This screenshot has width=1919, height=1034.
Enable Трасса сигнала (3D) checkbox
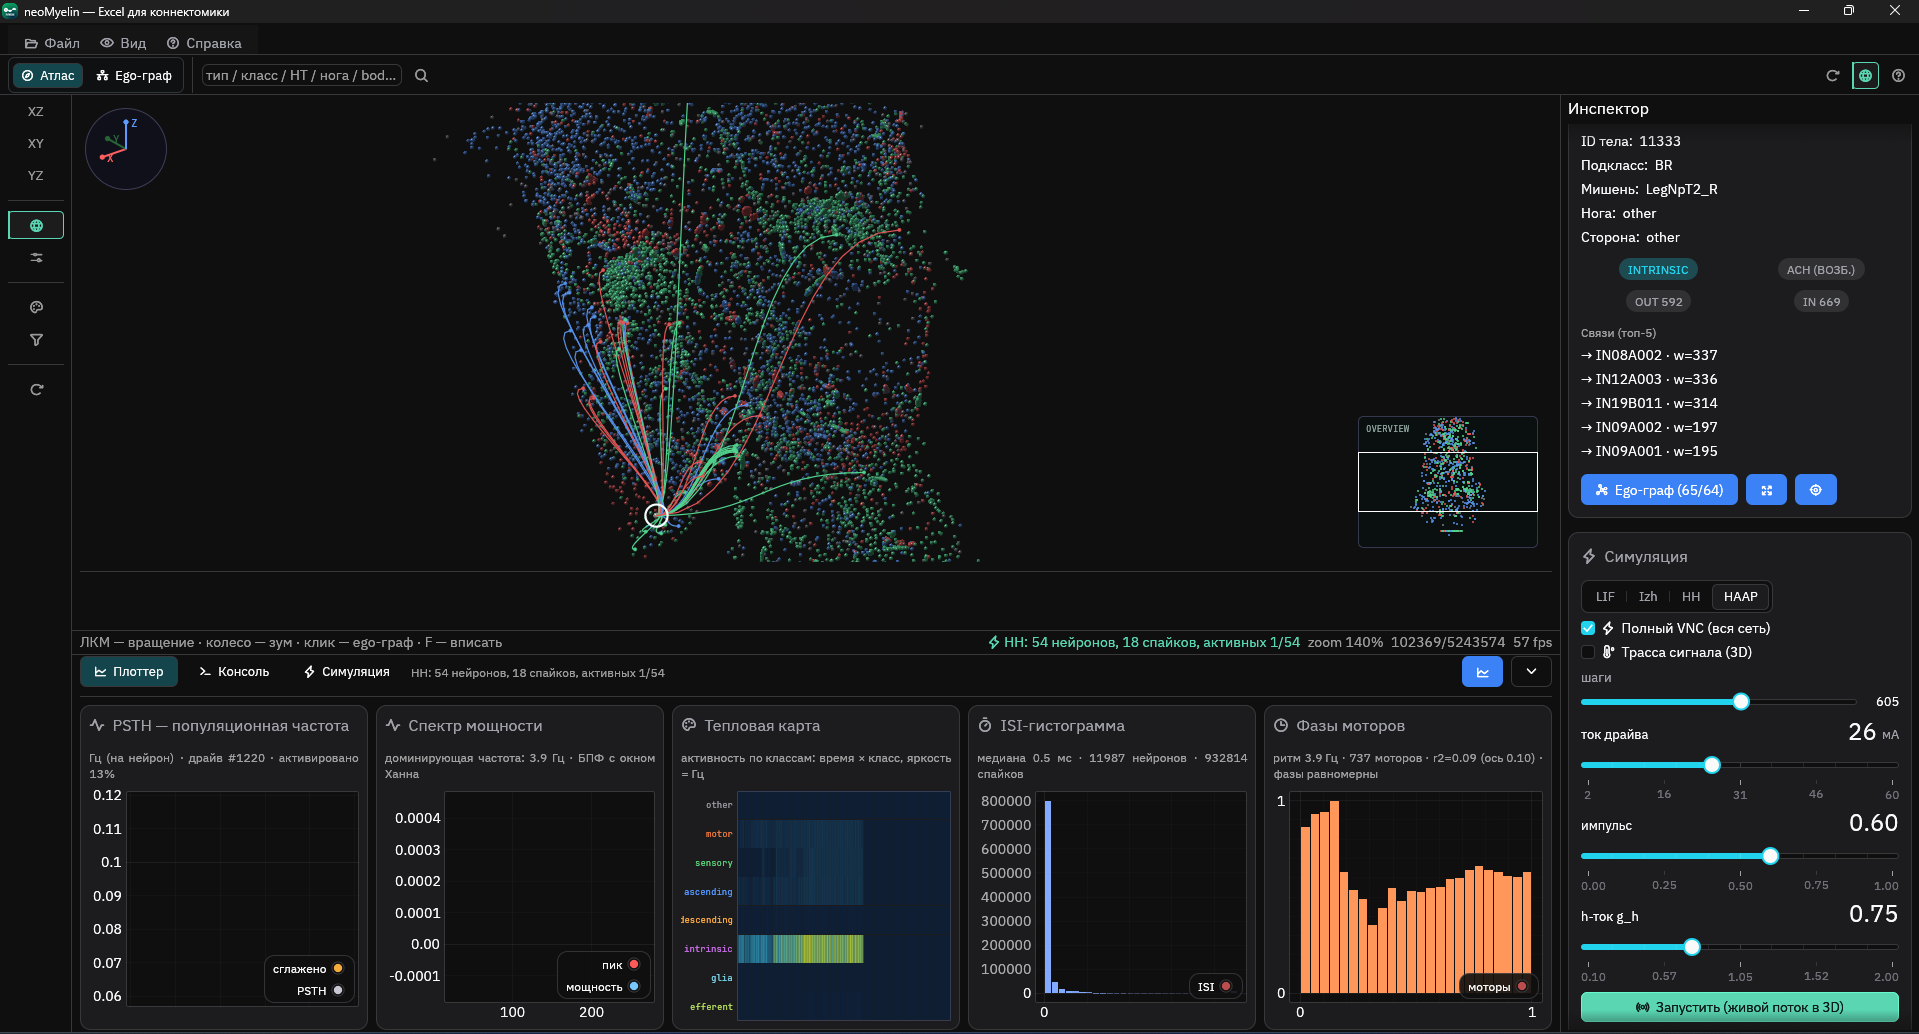coord(1588,652)
